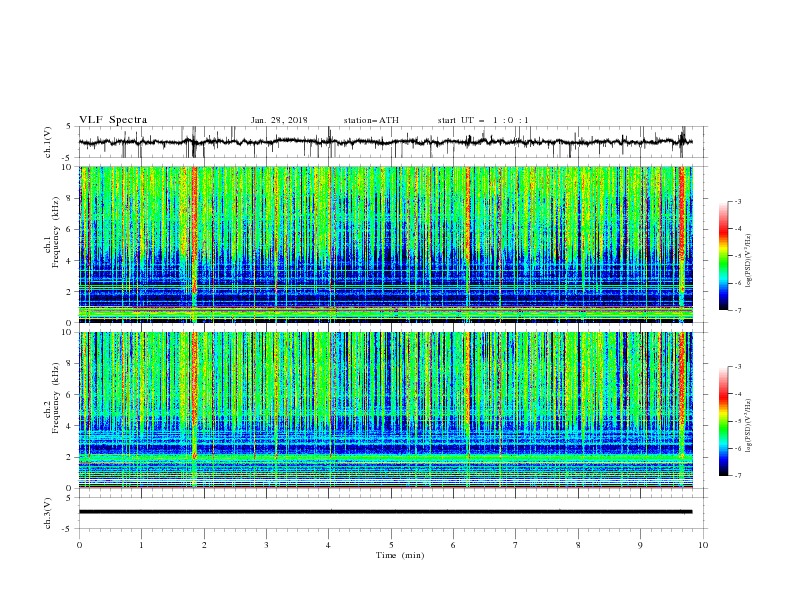792x612 pixels.
Task: Click time axis tick label "7"
Action: tap(516, 545)
